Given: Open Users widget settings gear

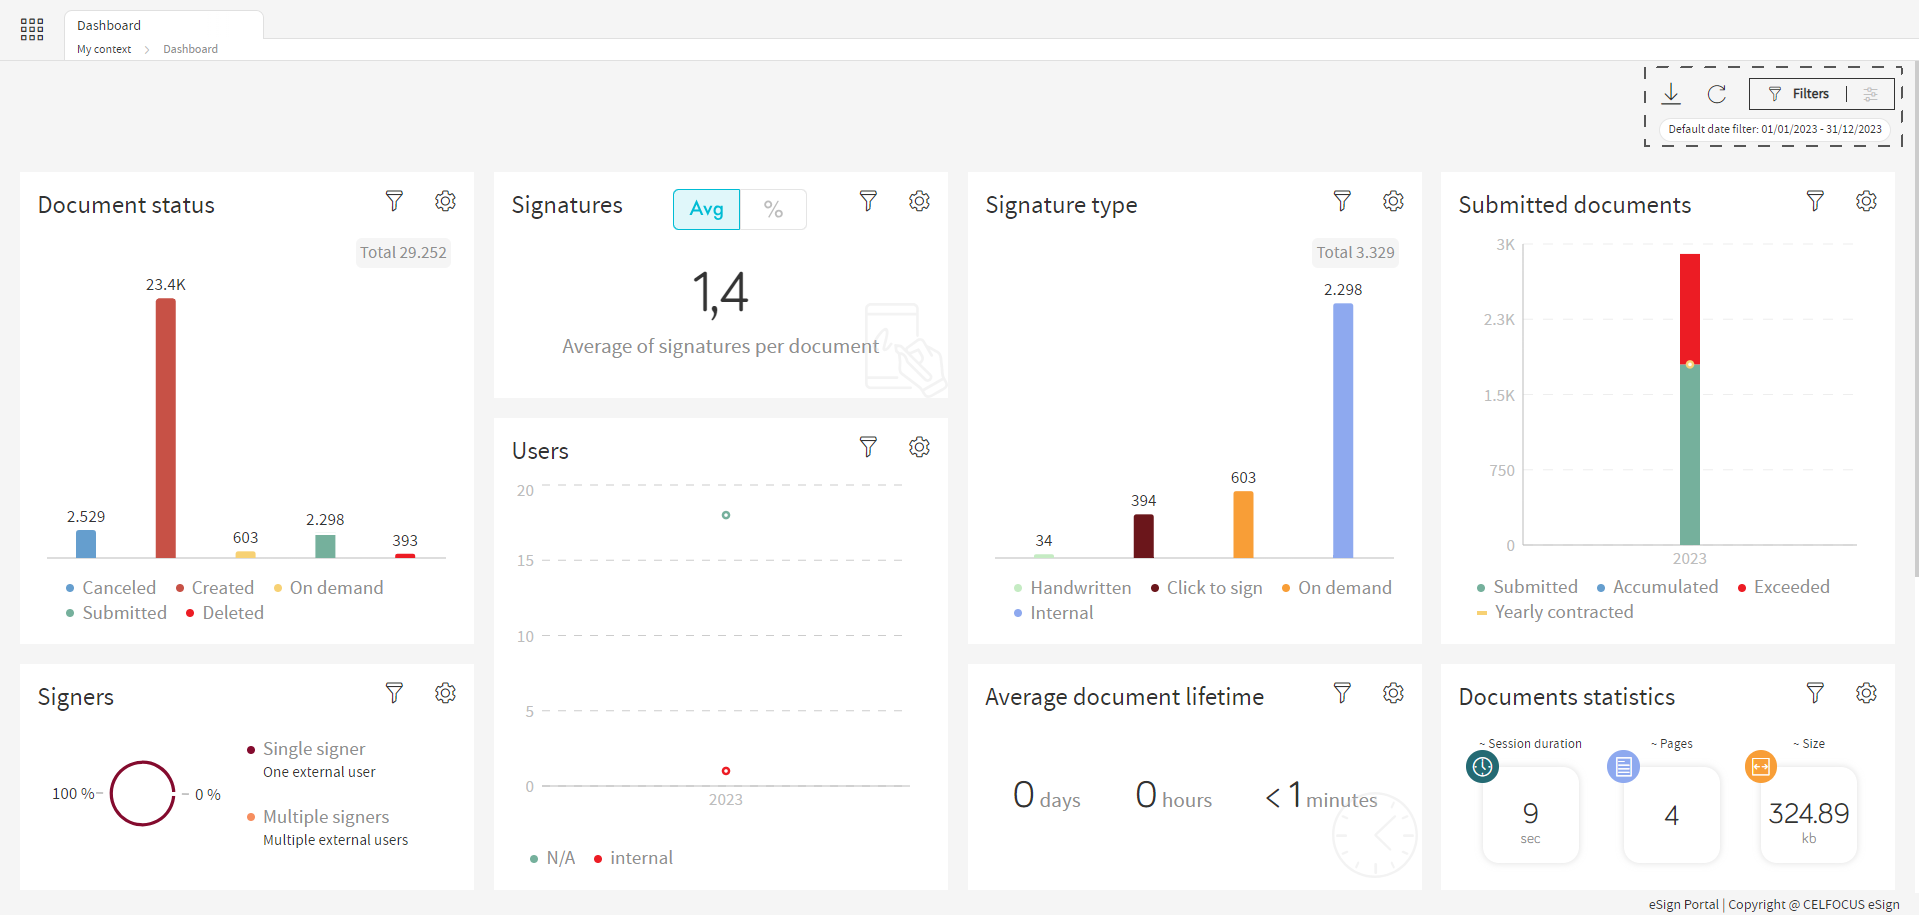Looking at the screenshot, I should 919,447.
